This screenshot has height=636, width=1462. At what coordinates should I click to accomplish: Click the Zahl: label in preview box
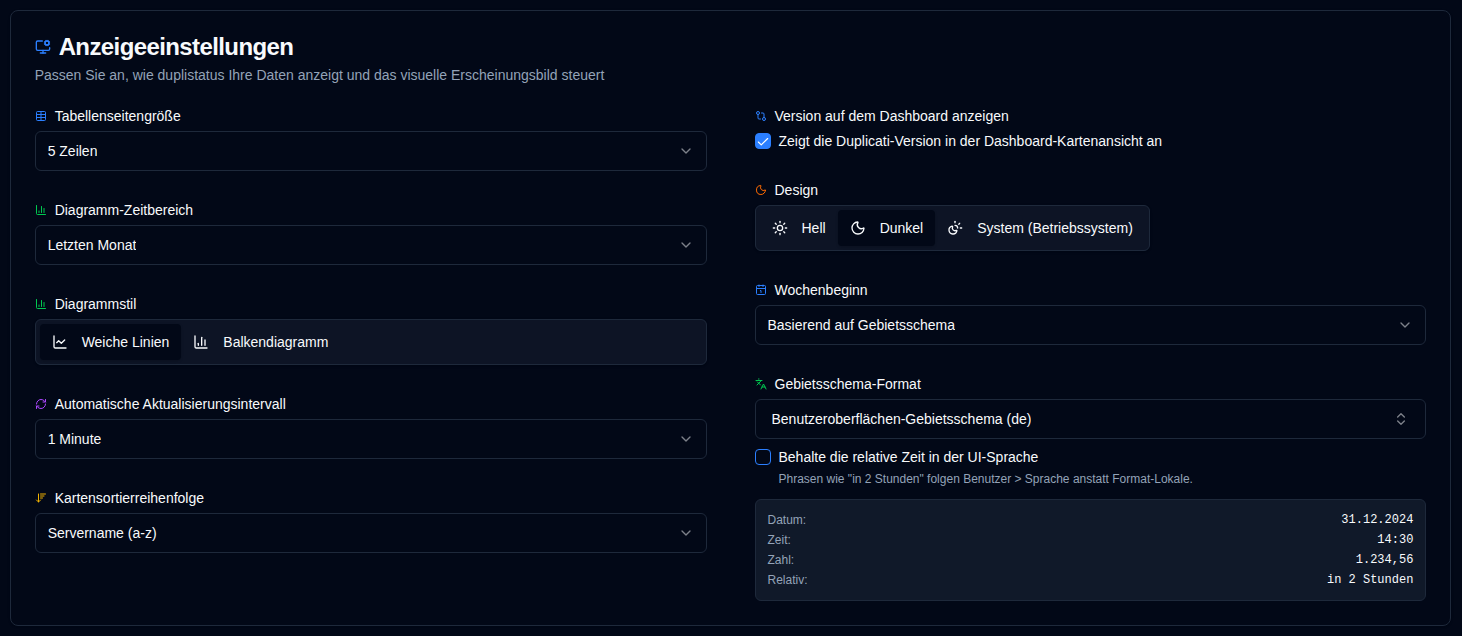(781, 560)
